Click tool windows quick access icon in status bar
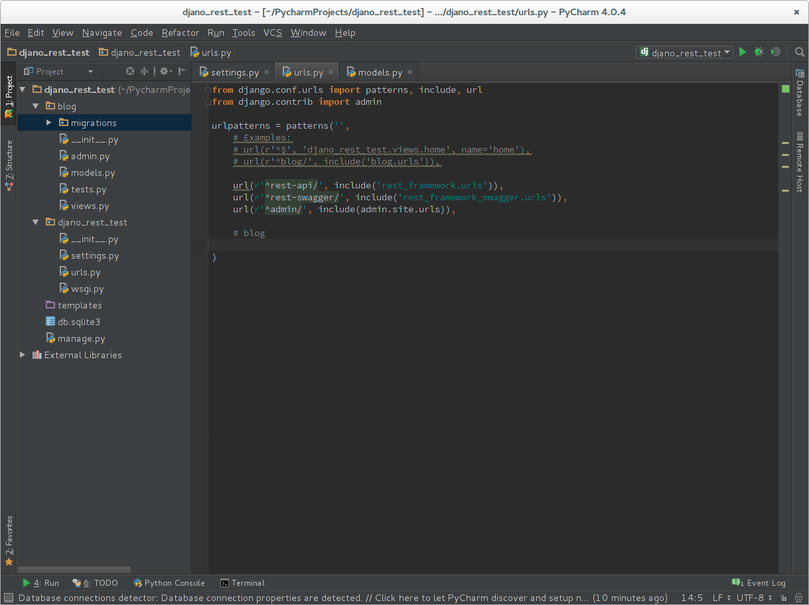 pos(8,598)
